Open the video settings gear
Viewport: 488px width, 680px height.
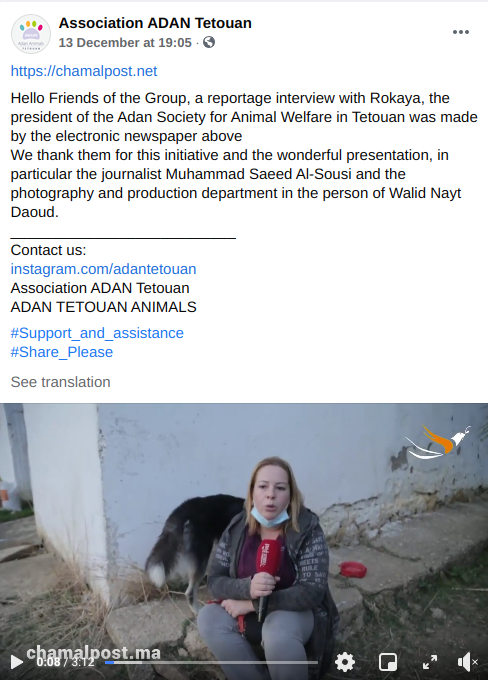coord(345,662)
